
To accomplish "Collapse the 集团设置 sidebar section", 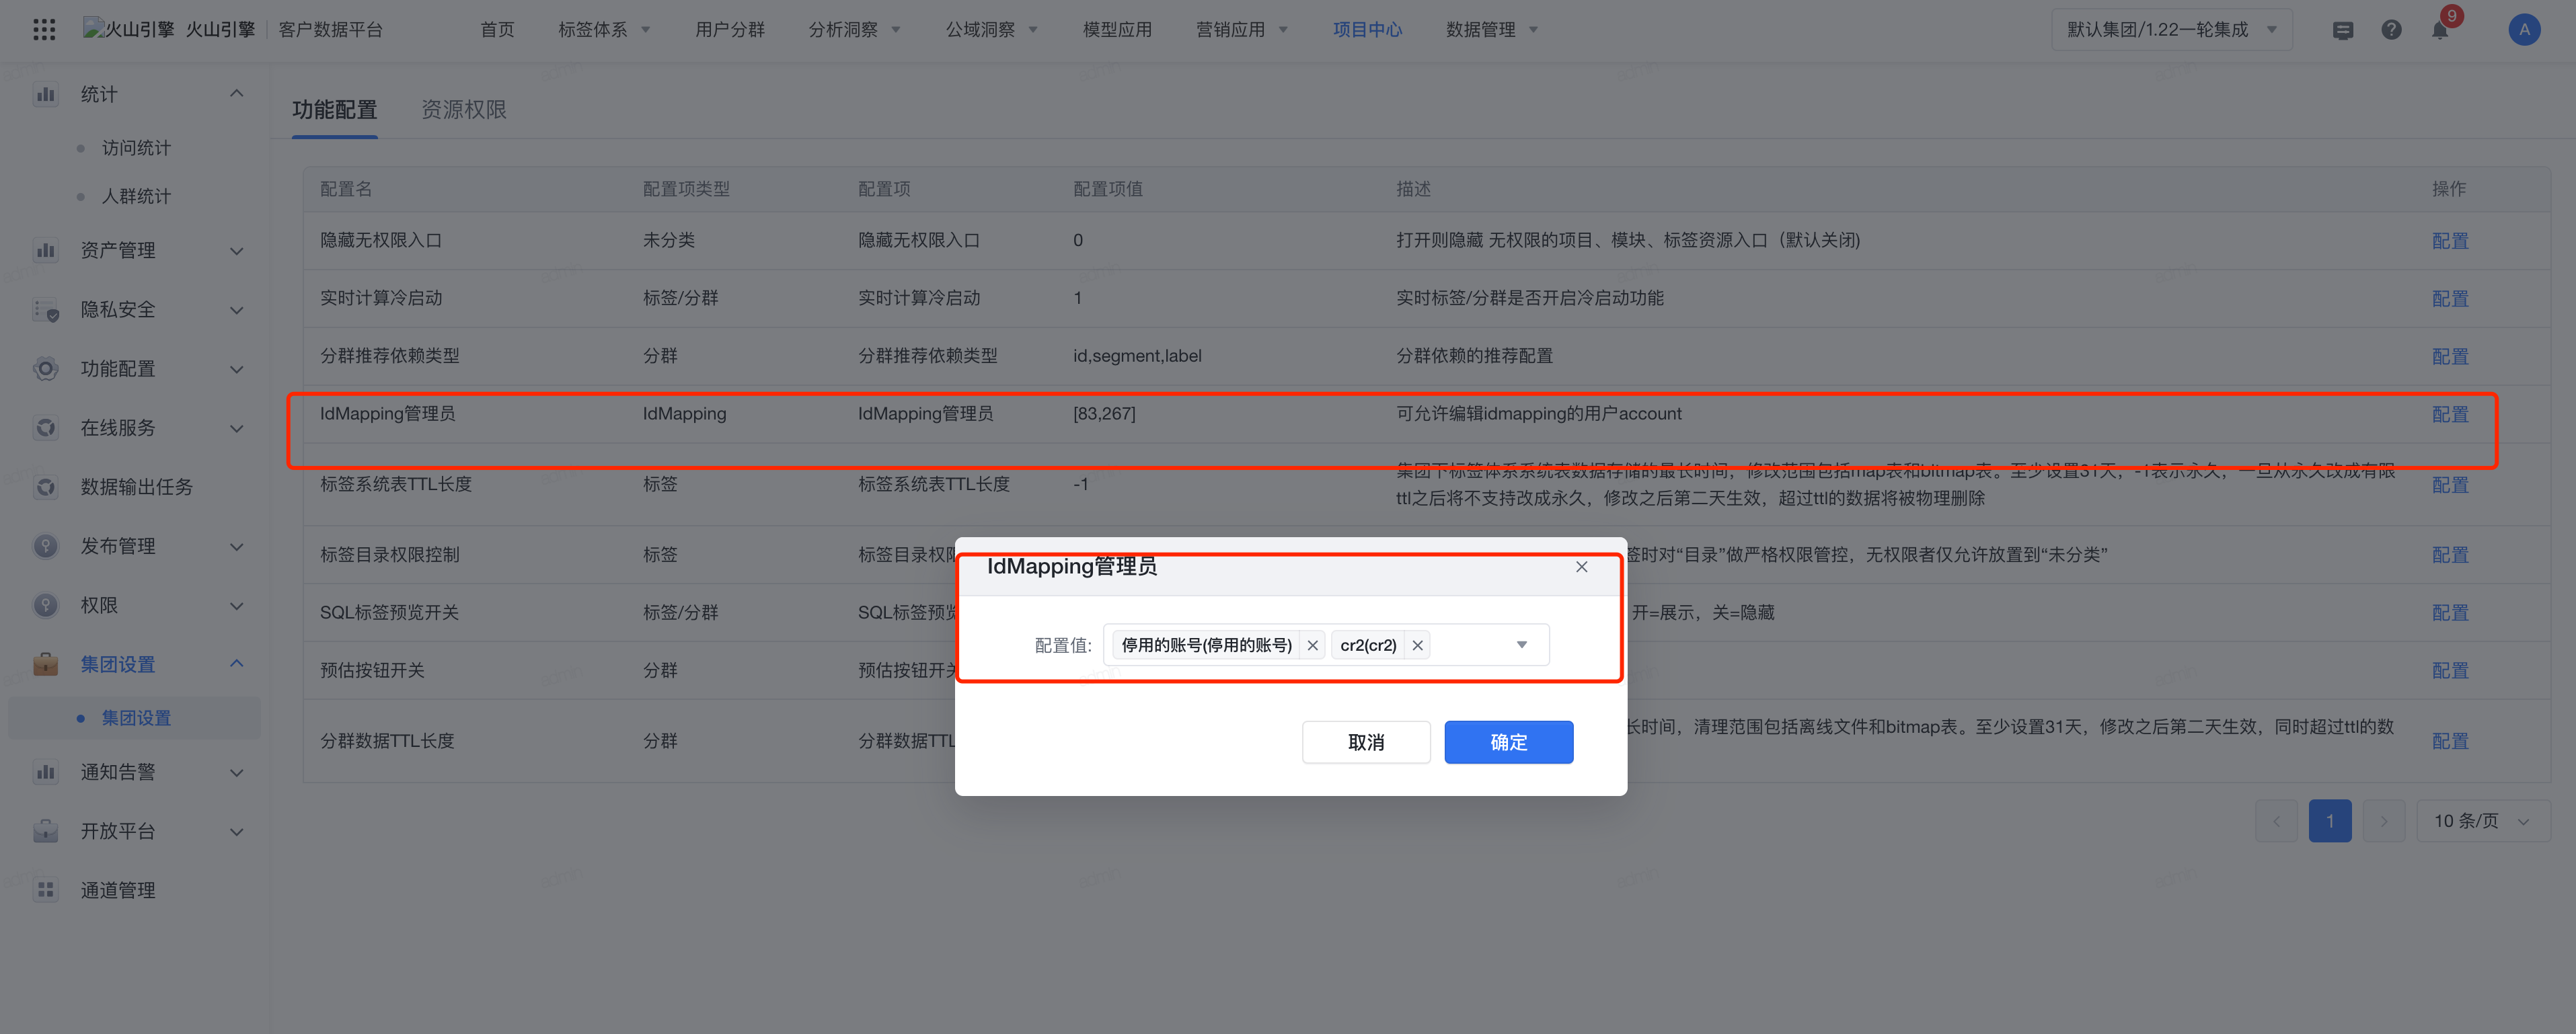I will tap(237, 664).
